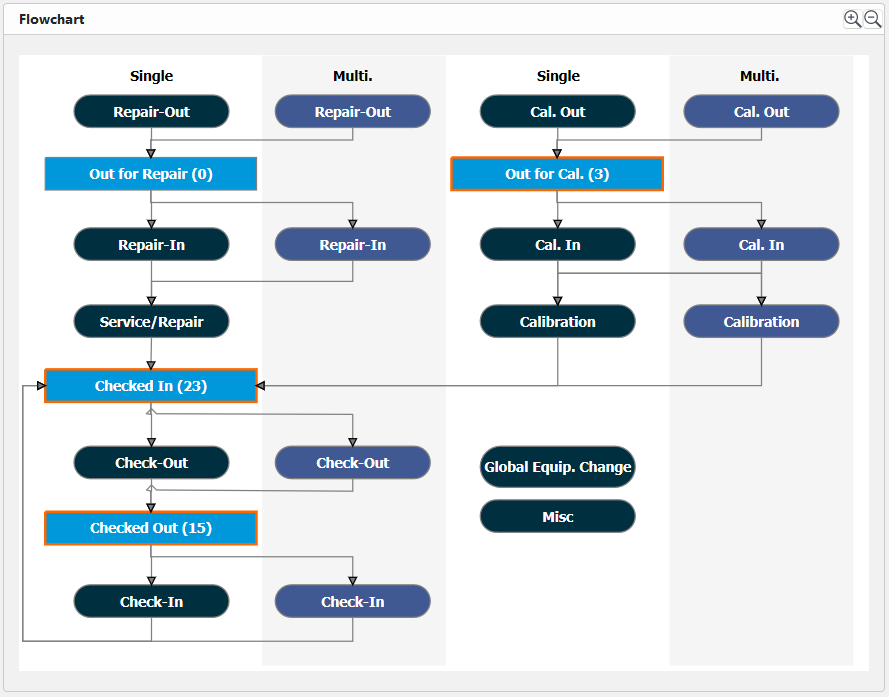Screen dimensions: 889x697
Task: Select the Multi. Repair-Out node
Action: [x=352, y=112]
